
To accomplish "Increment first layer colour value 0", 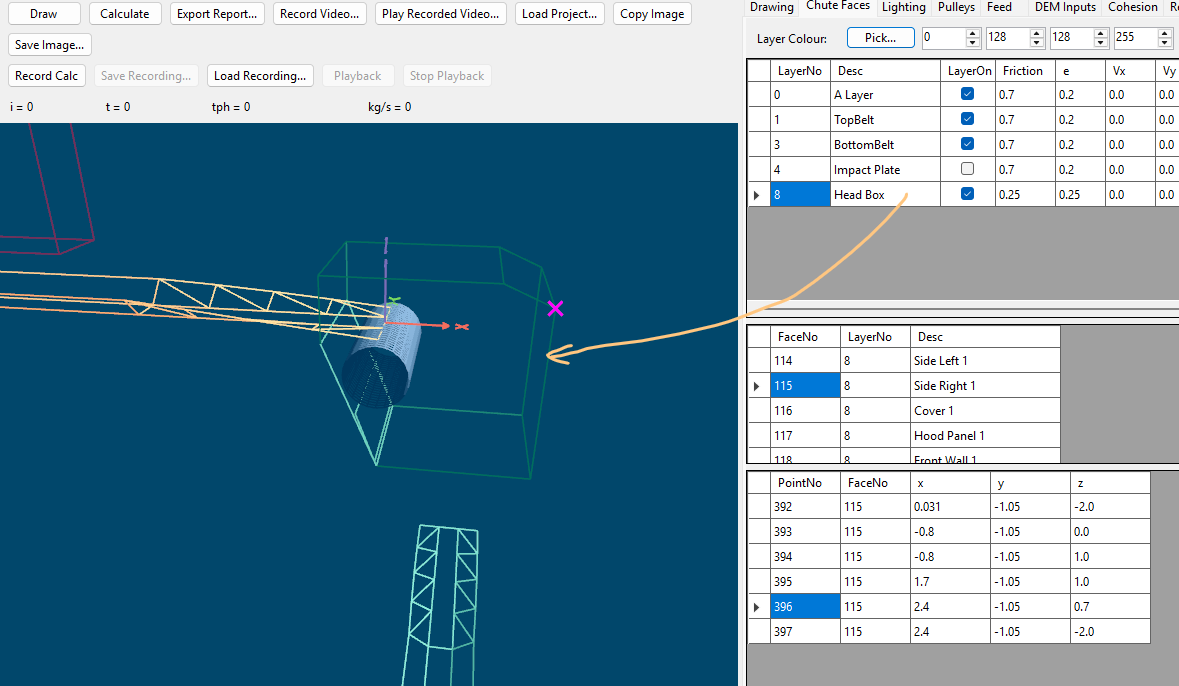I will pyautogui.click(x=972, y=33).
